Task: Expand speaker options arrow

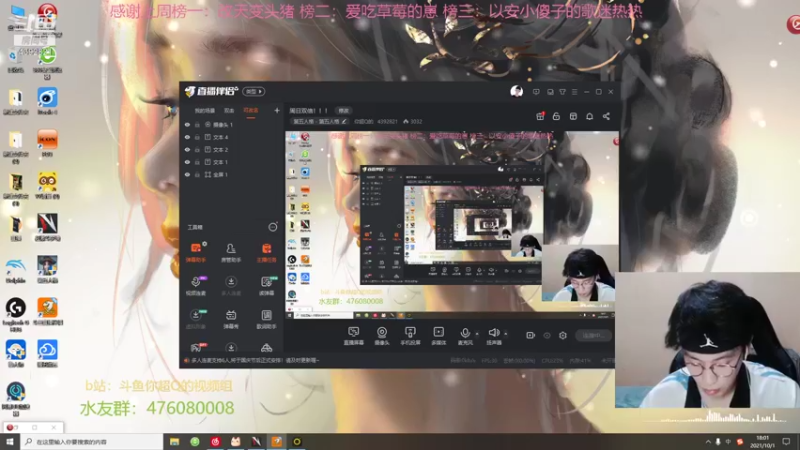Action: (506, 334)
